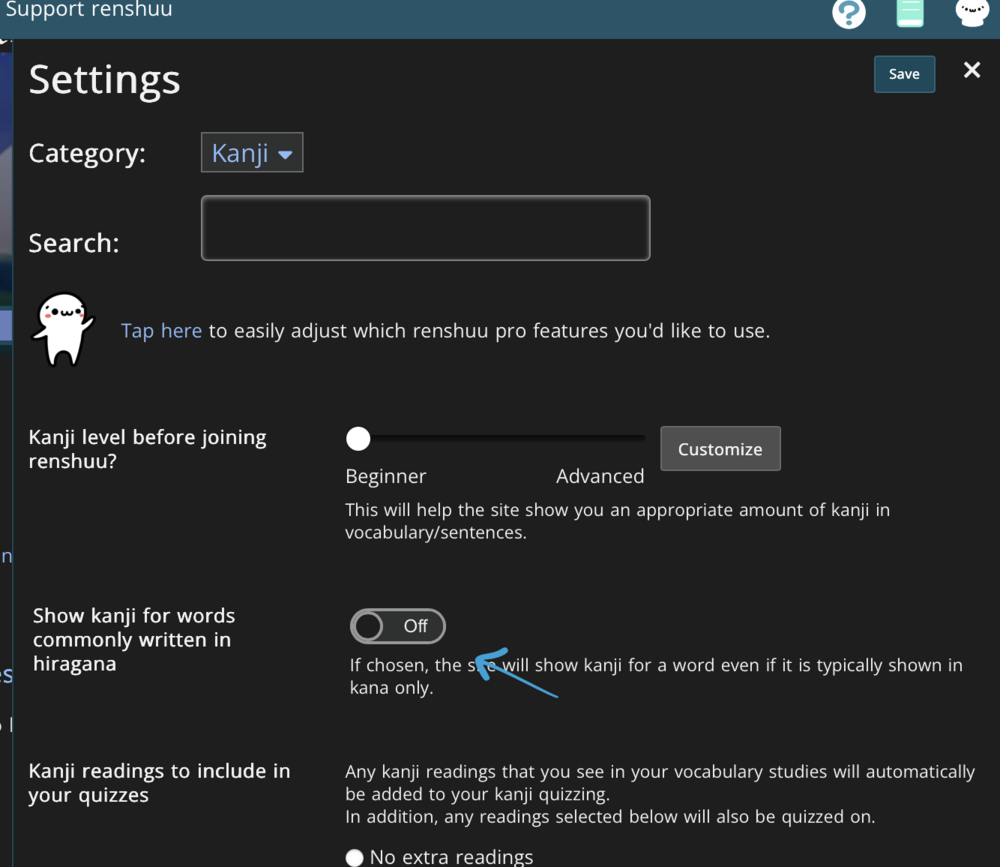The image size is (1000, 867).
Task: Open the Category dropdown showing Kanji
Action: (x=252, y=153)
